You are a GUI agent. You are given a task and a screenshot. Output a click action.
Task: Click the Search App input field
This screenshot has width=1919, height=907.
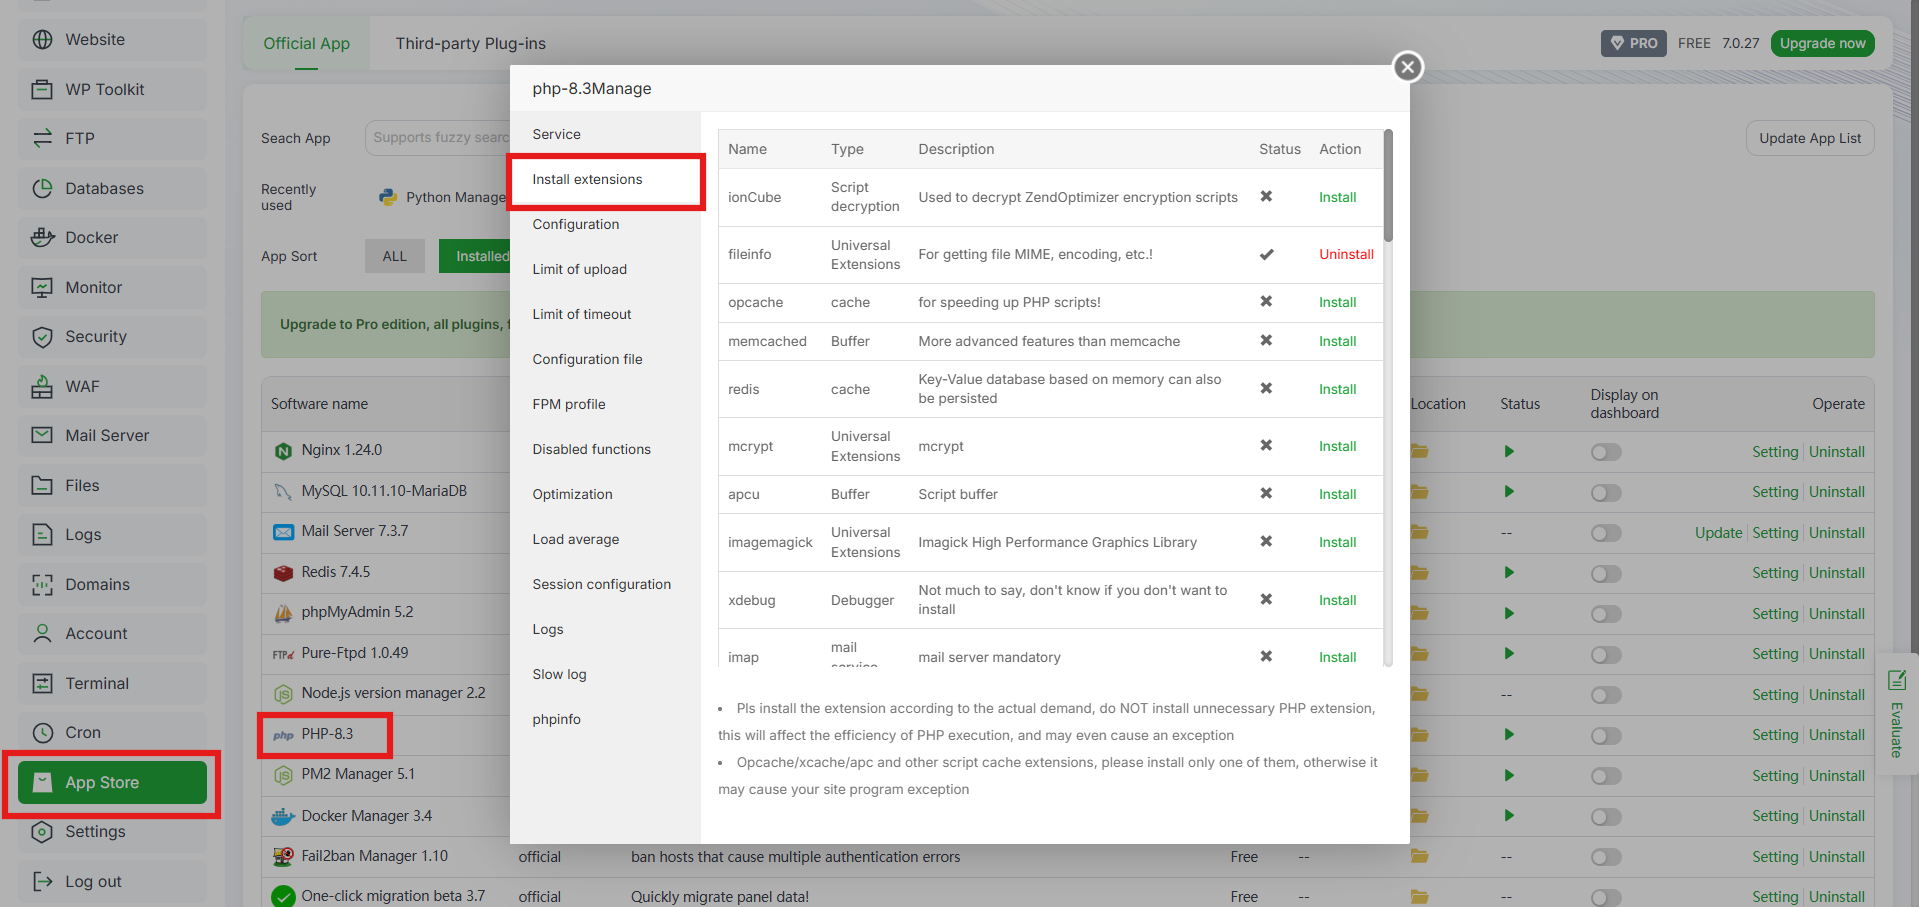tap(438, 138)
